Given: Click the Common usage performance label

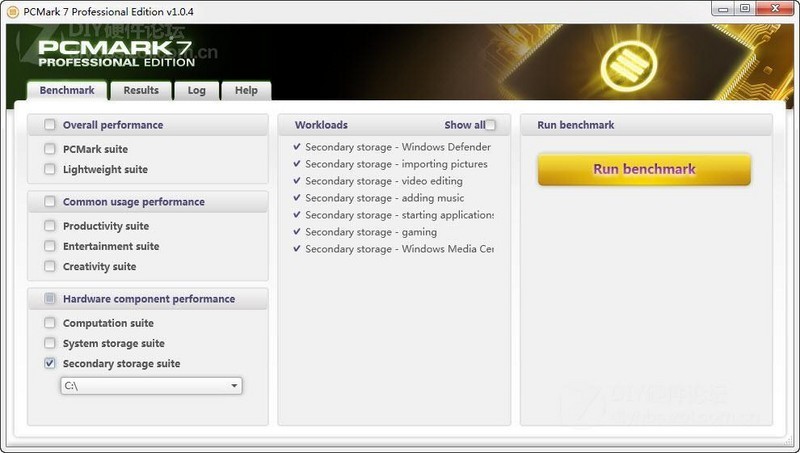Looking at the screenshot, I should click(134, 202).
